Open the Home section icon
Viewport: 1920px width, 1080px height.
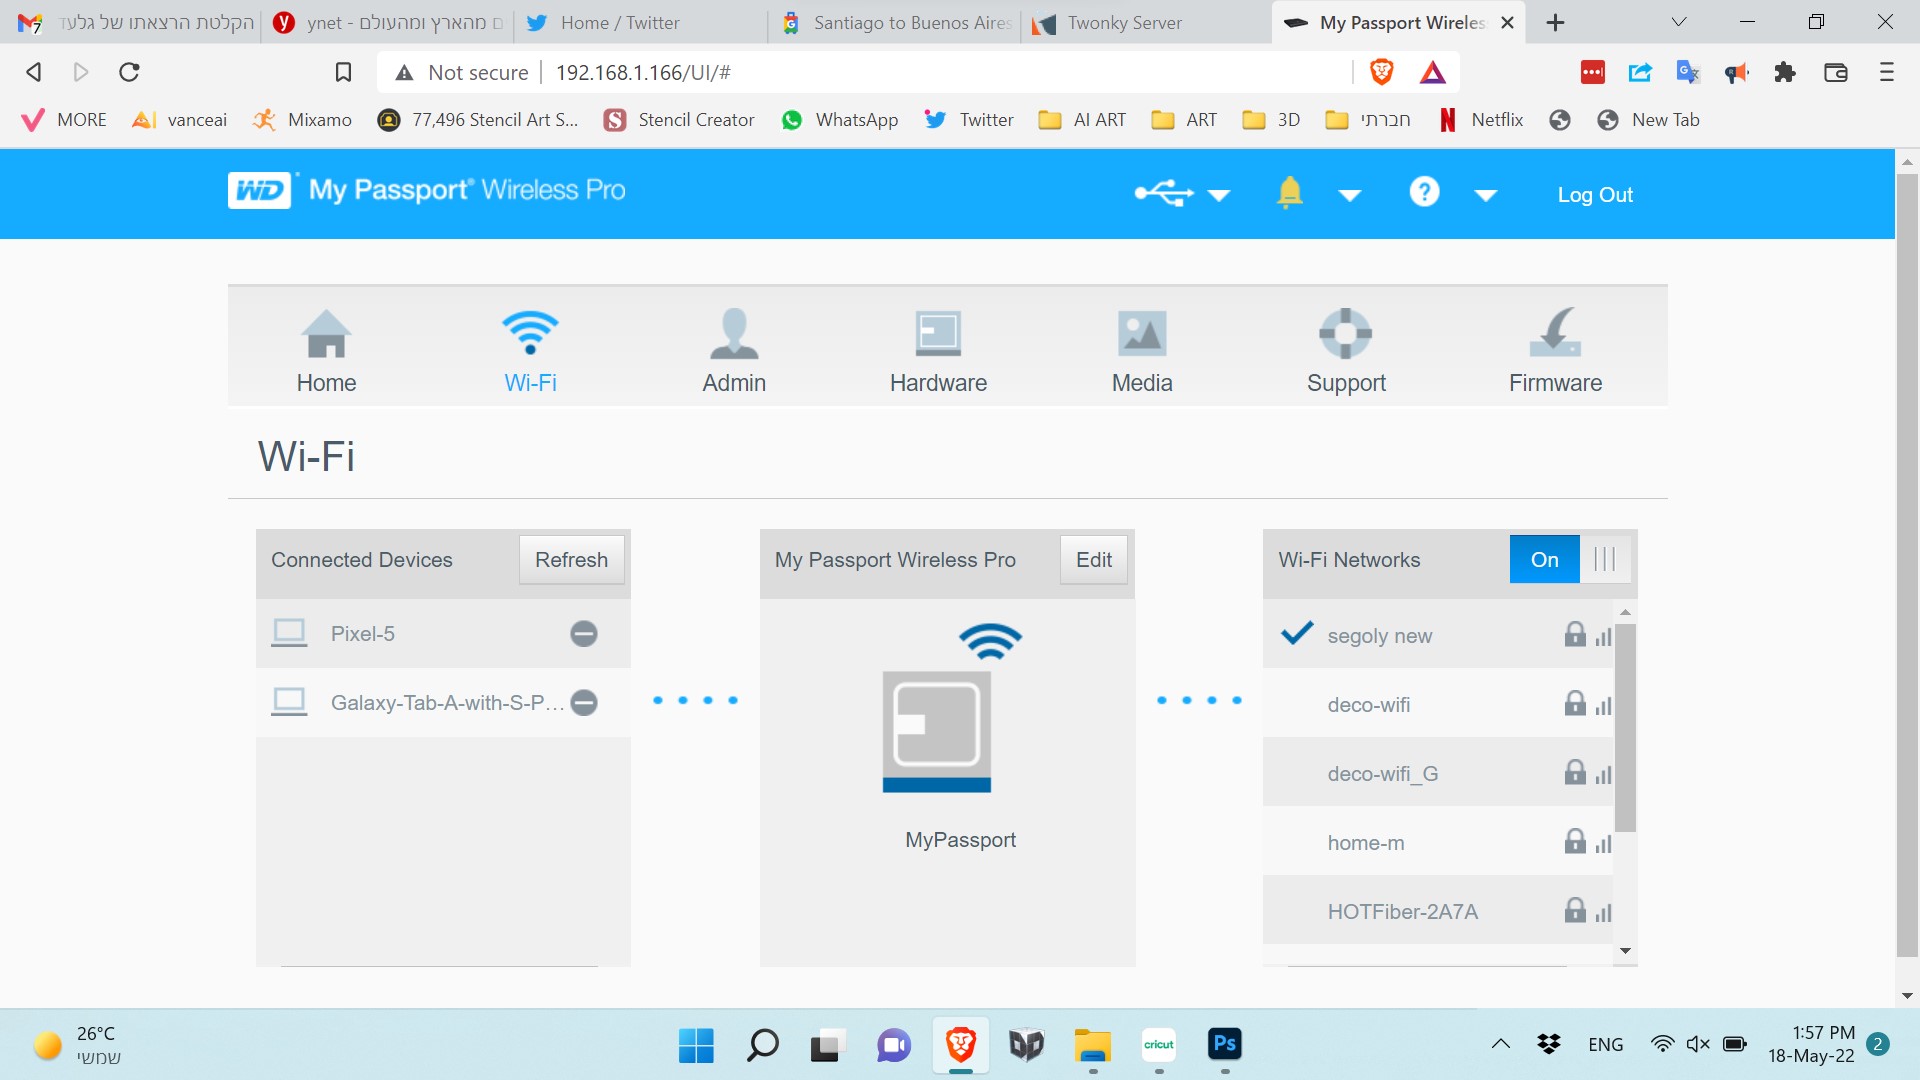[x=326, y=334]
